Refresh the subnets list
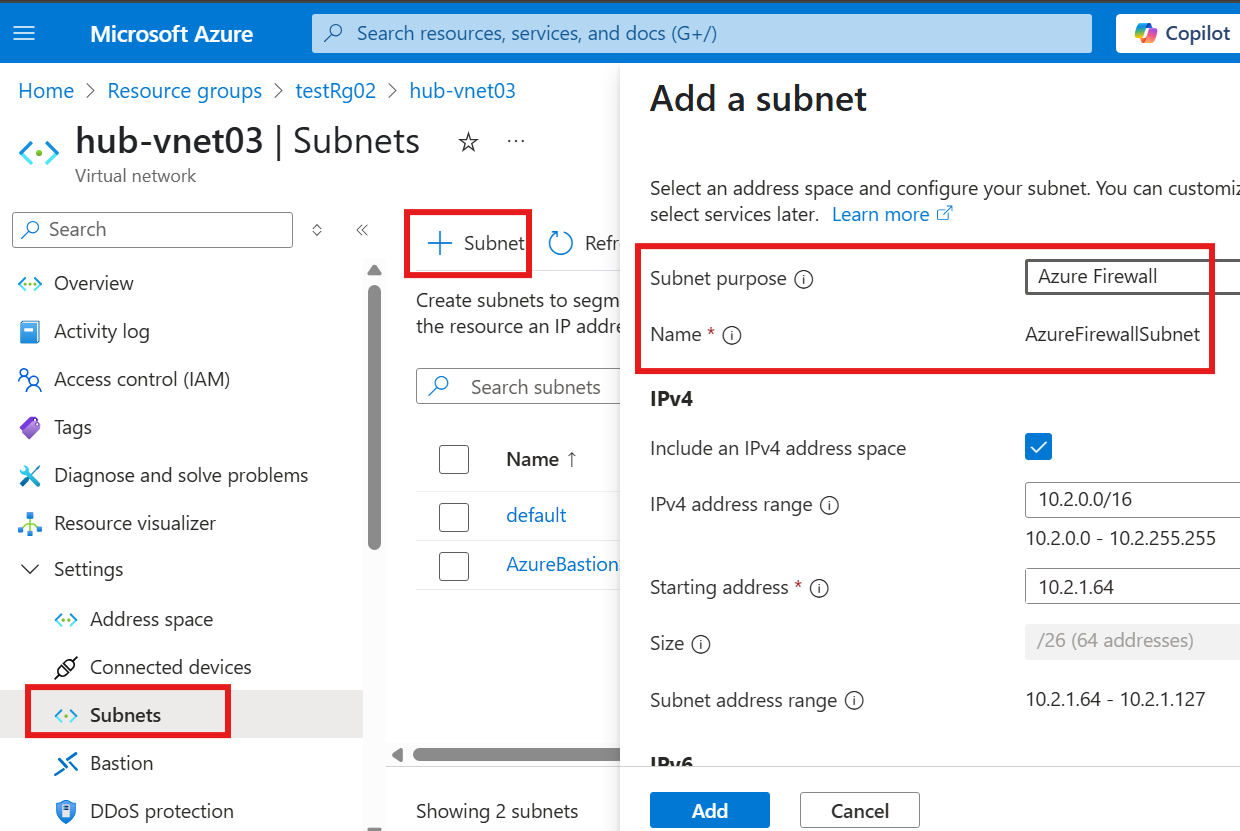 click(x=584, y=243)
